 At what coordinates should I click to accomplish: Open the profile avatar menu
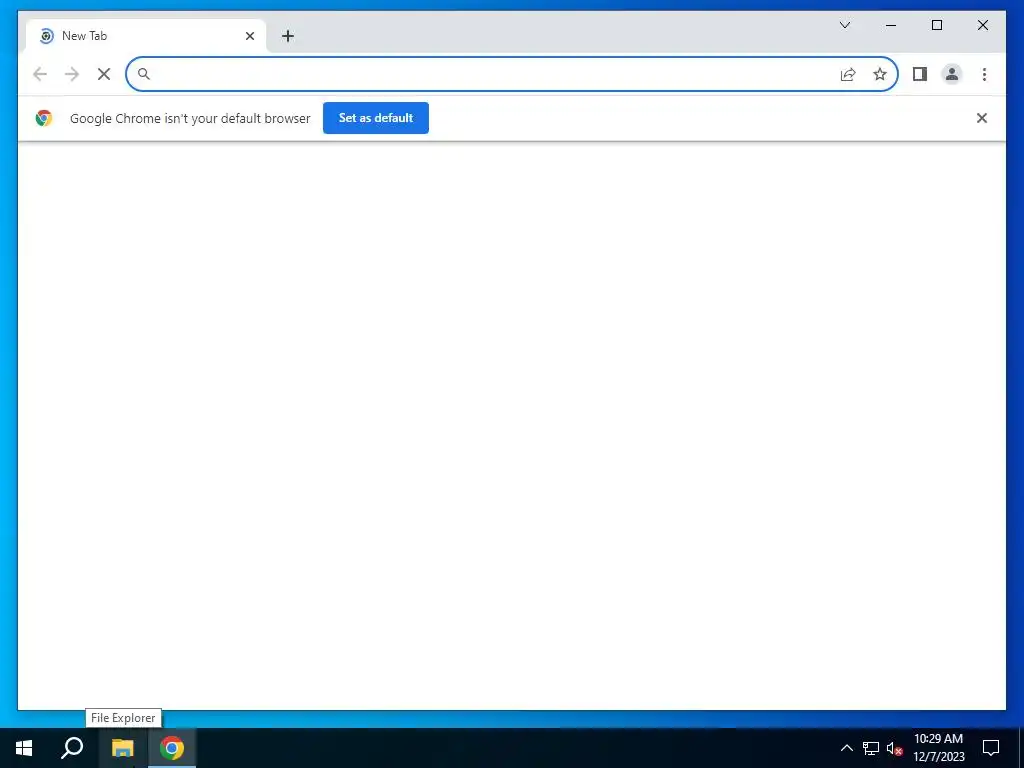pyautogui.click(x=952, y=74)
